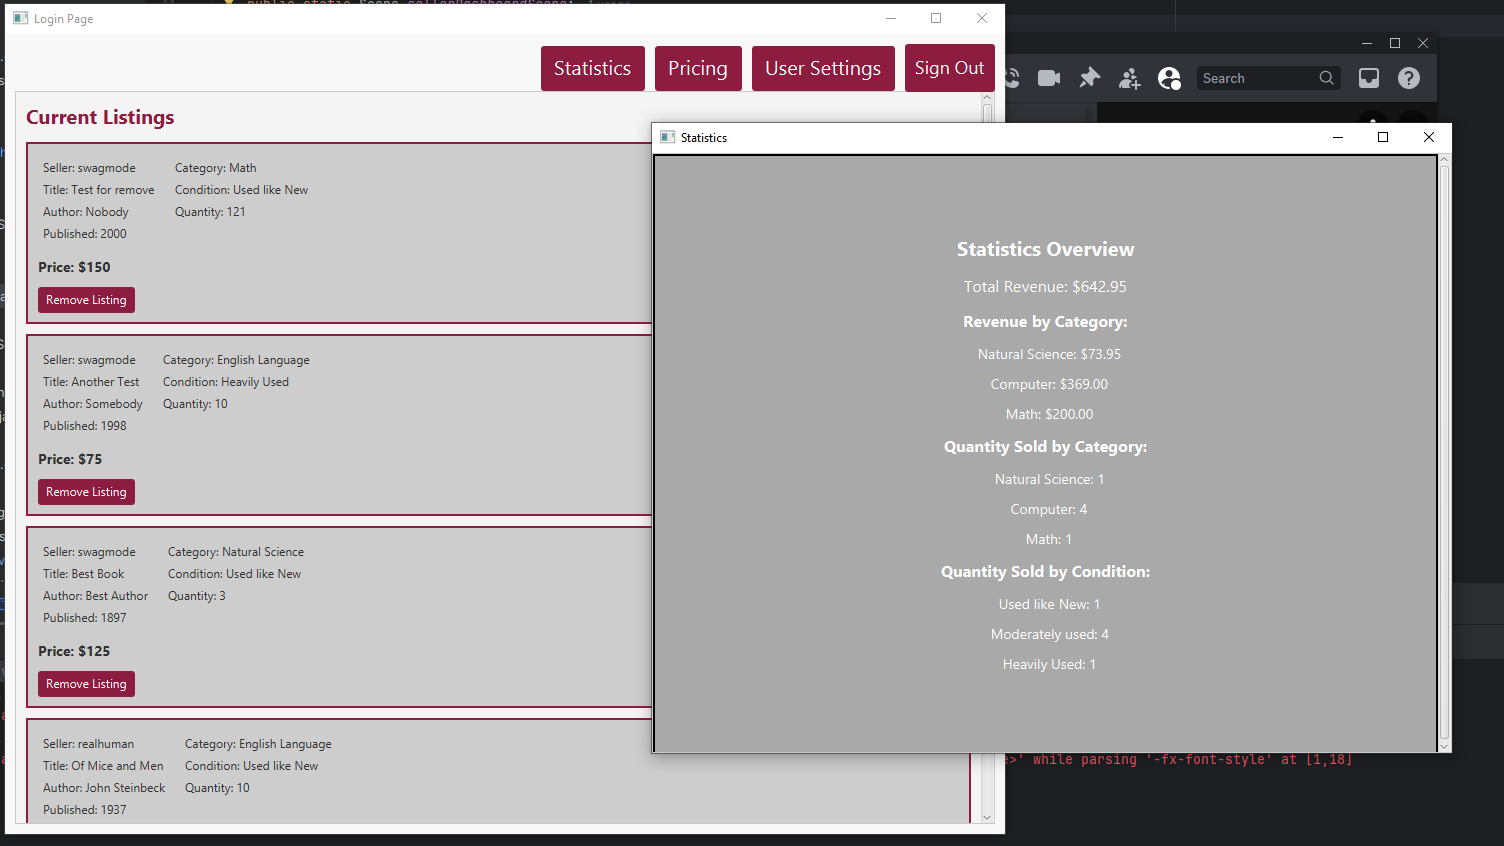Remove the 'Another Test' listing

coord(86,492)
